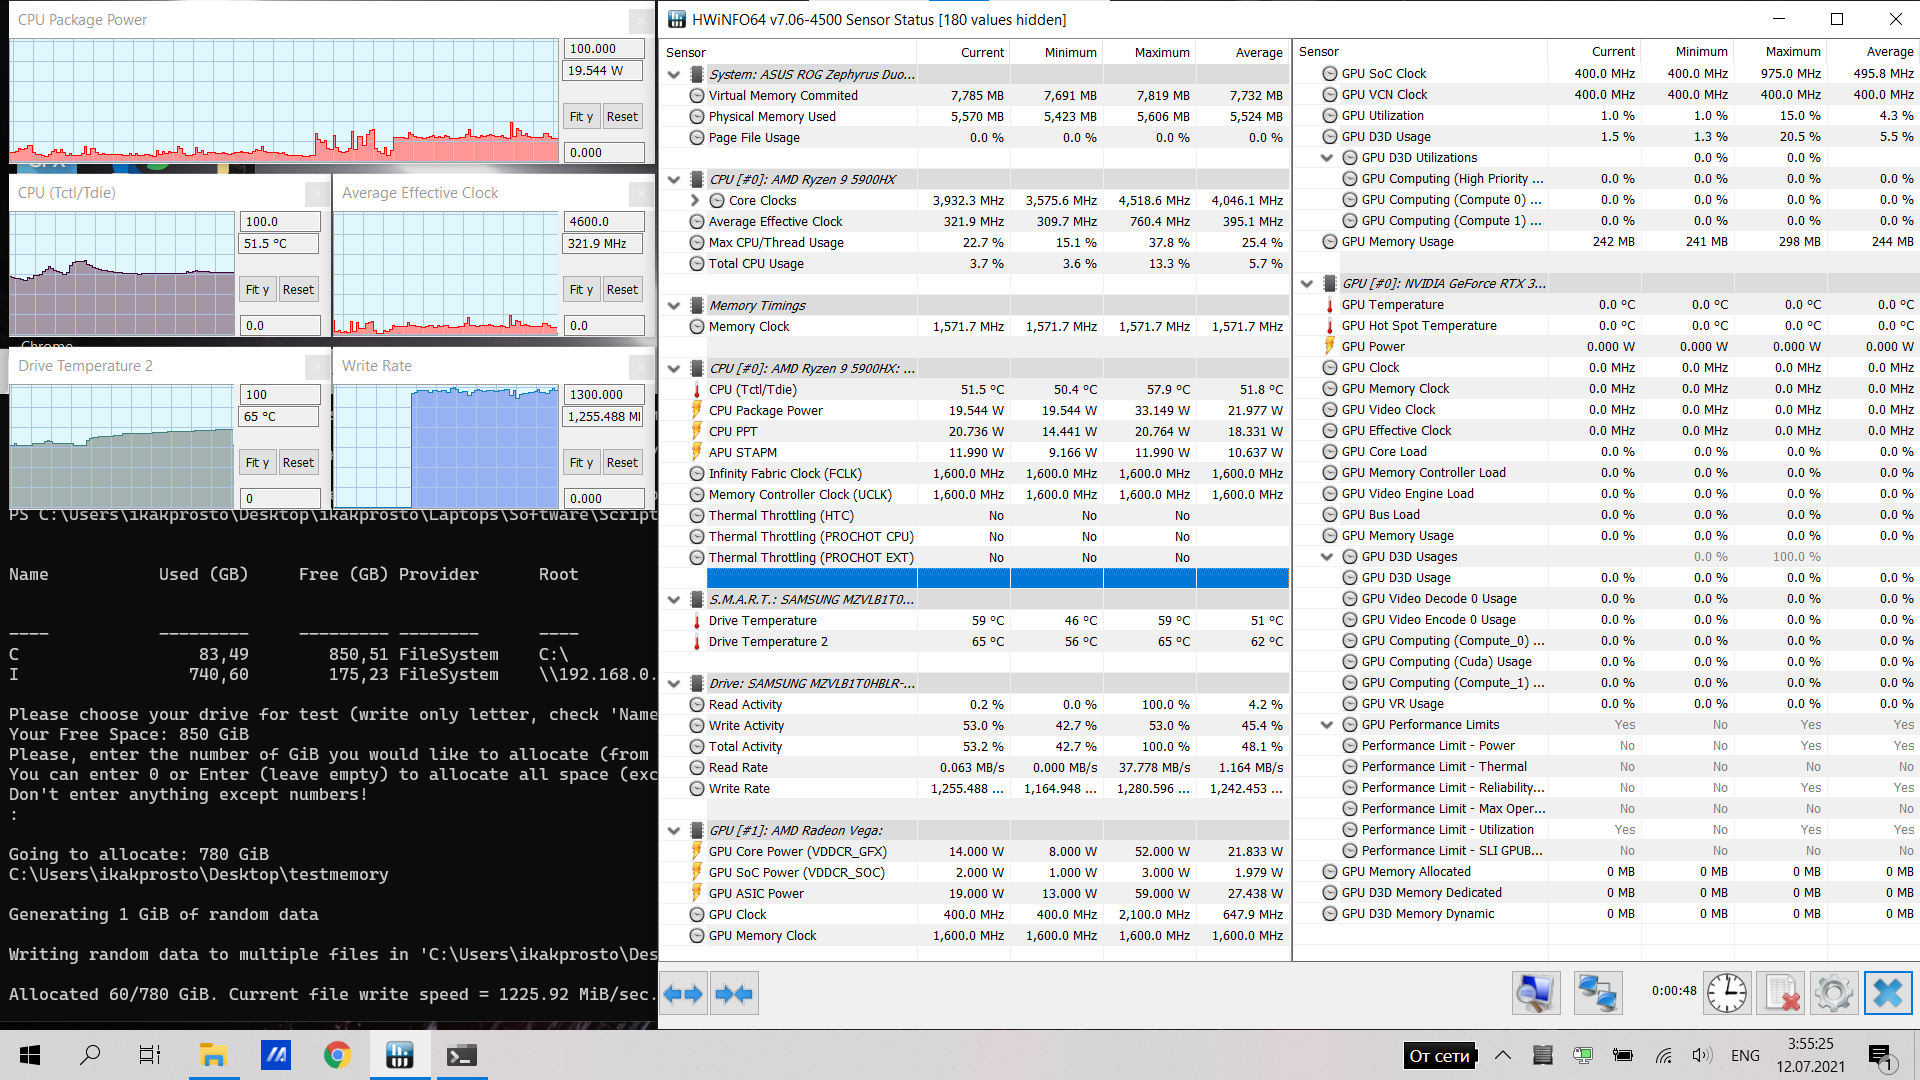Viewport: 1920px width, 1080px height.
Task: Select the GPU Memory Allocated row
Action: 1606,872
